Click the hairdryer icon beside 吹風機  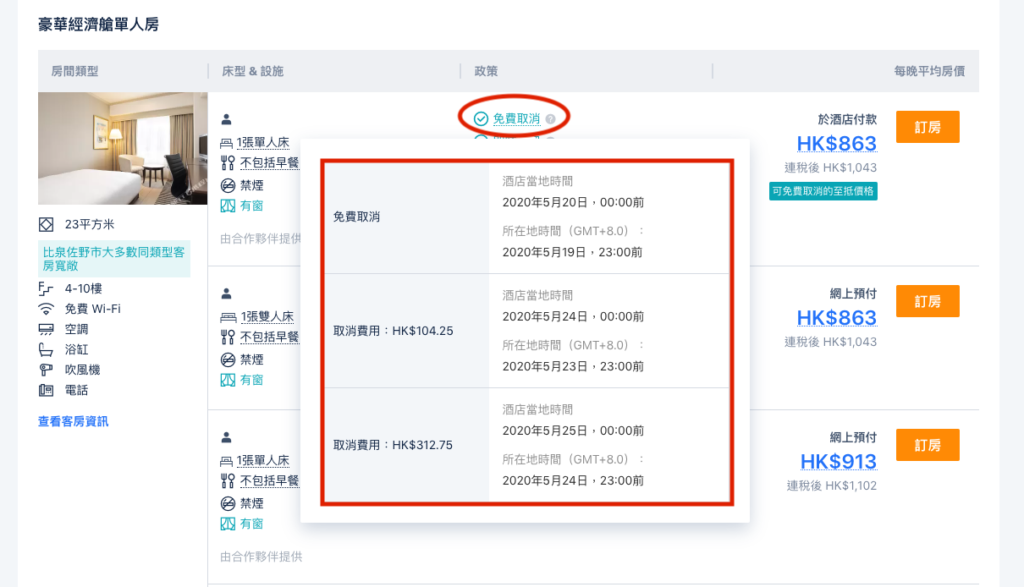tap(46, 370)
